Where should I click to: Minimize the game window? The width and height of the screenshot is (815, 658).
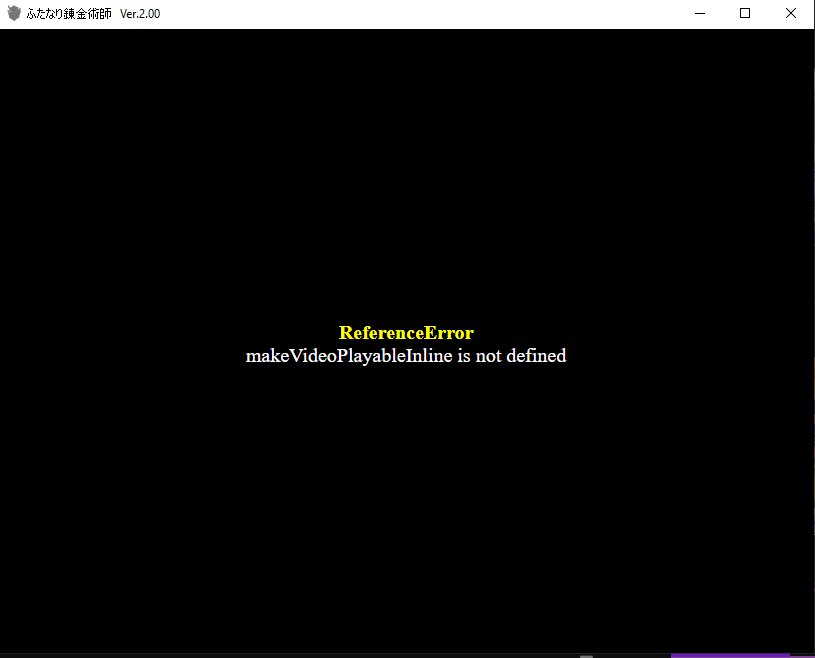(699, 14)
